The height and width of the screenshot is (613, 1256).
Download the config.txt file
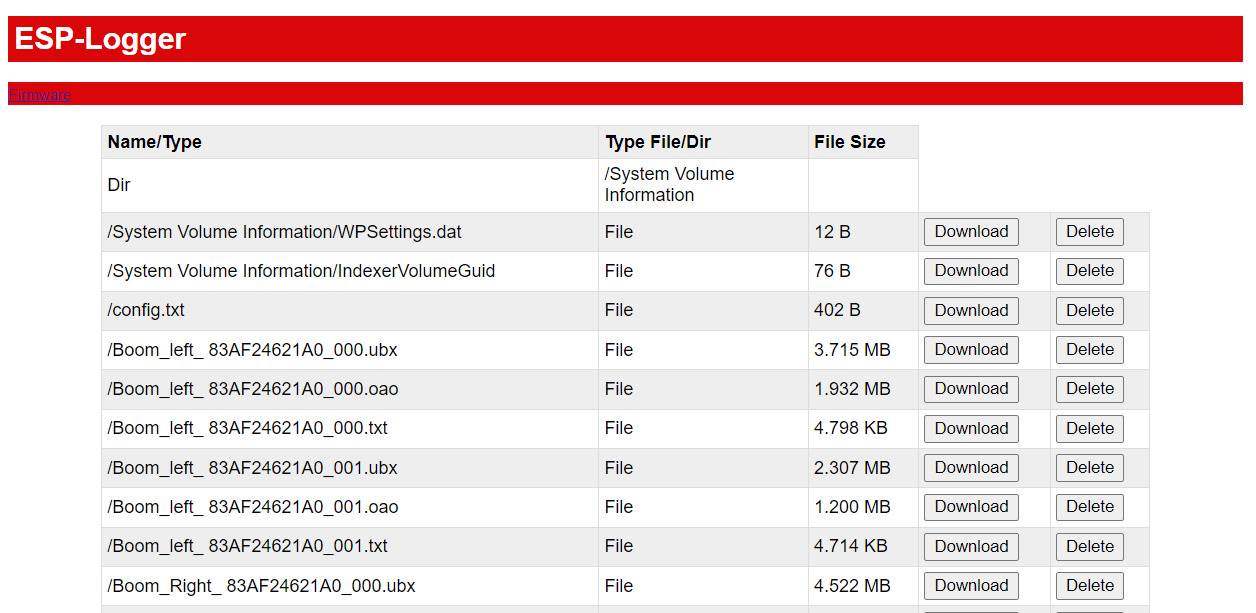(x=969, y=310)
